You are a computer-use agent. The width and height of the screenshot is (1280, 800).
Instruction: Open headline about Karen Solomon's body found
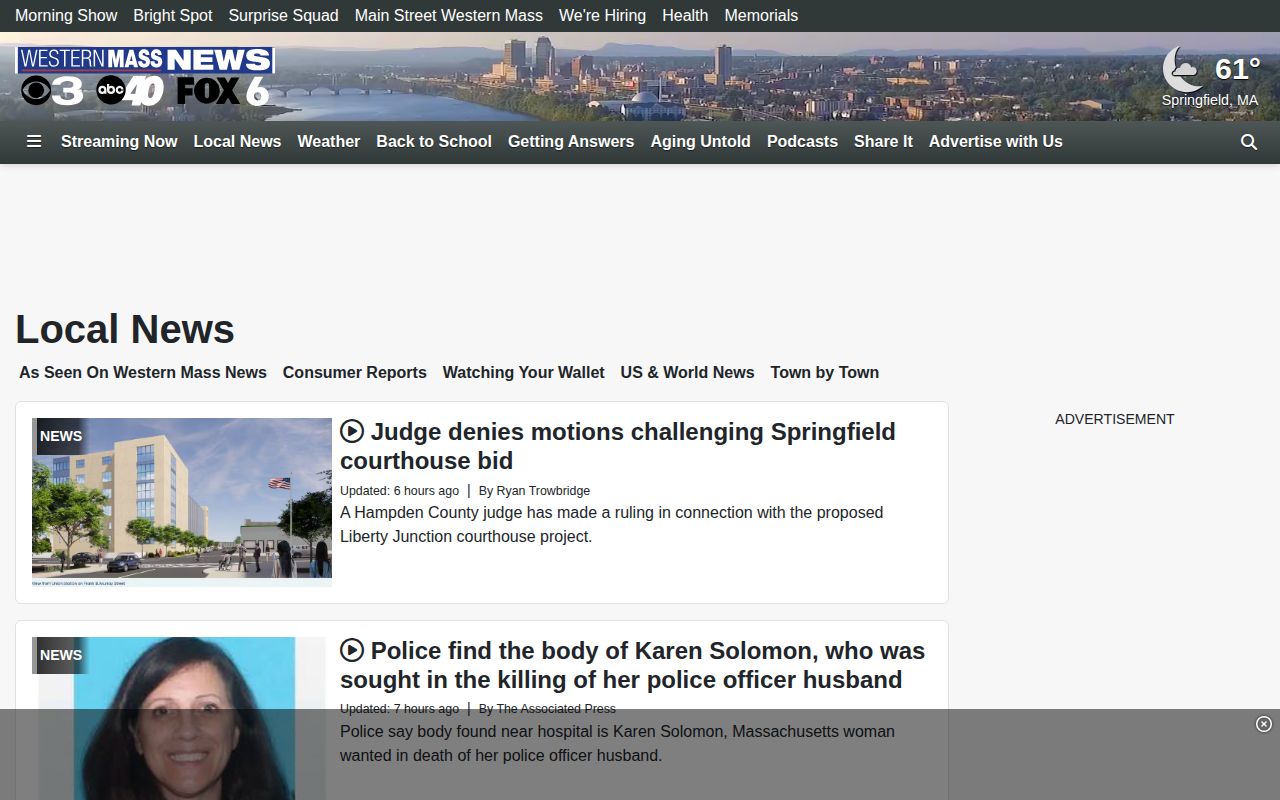(633, 665)
